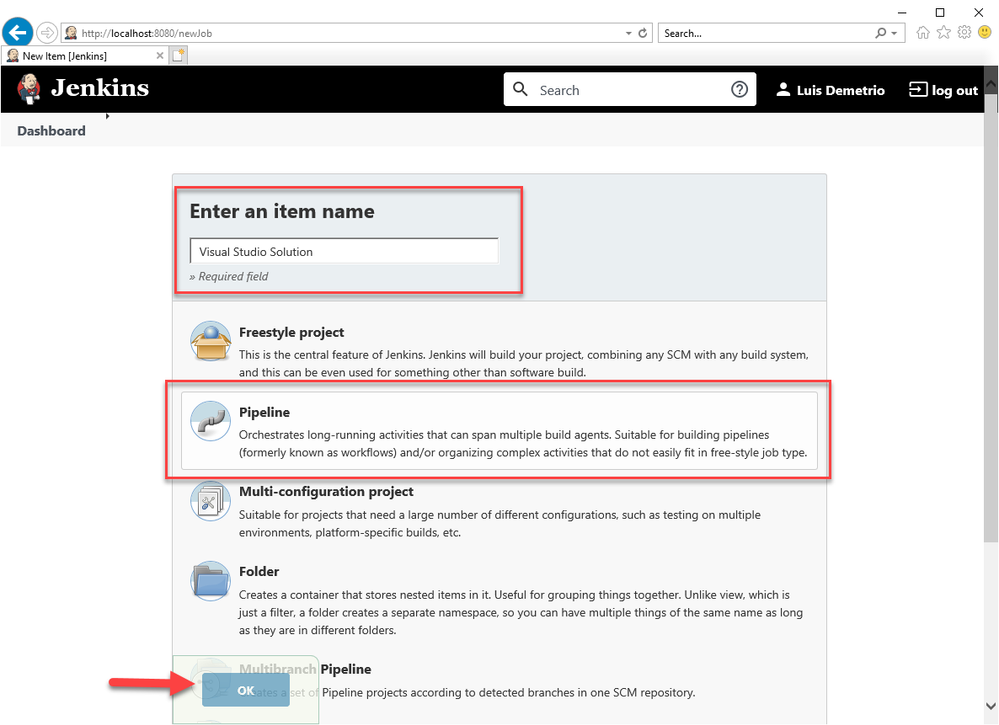This screenshot has width=999, height=725.
Task: Click the Jenkins favicon in the address bar
Action: click(x=71, y=33)
